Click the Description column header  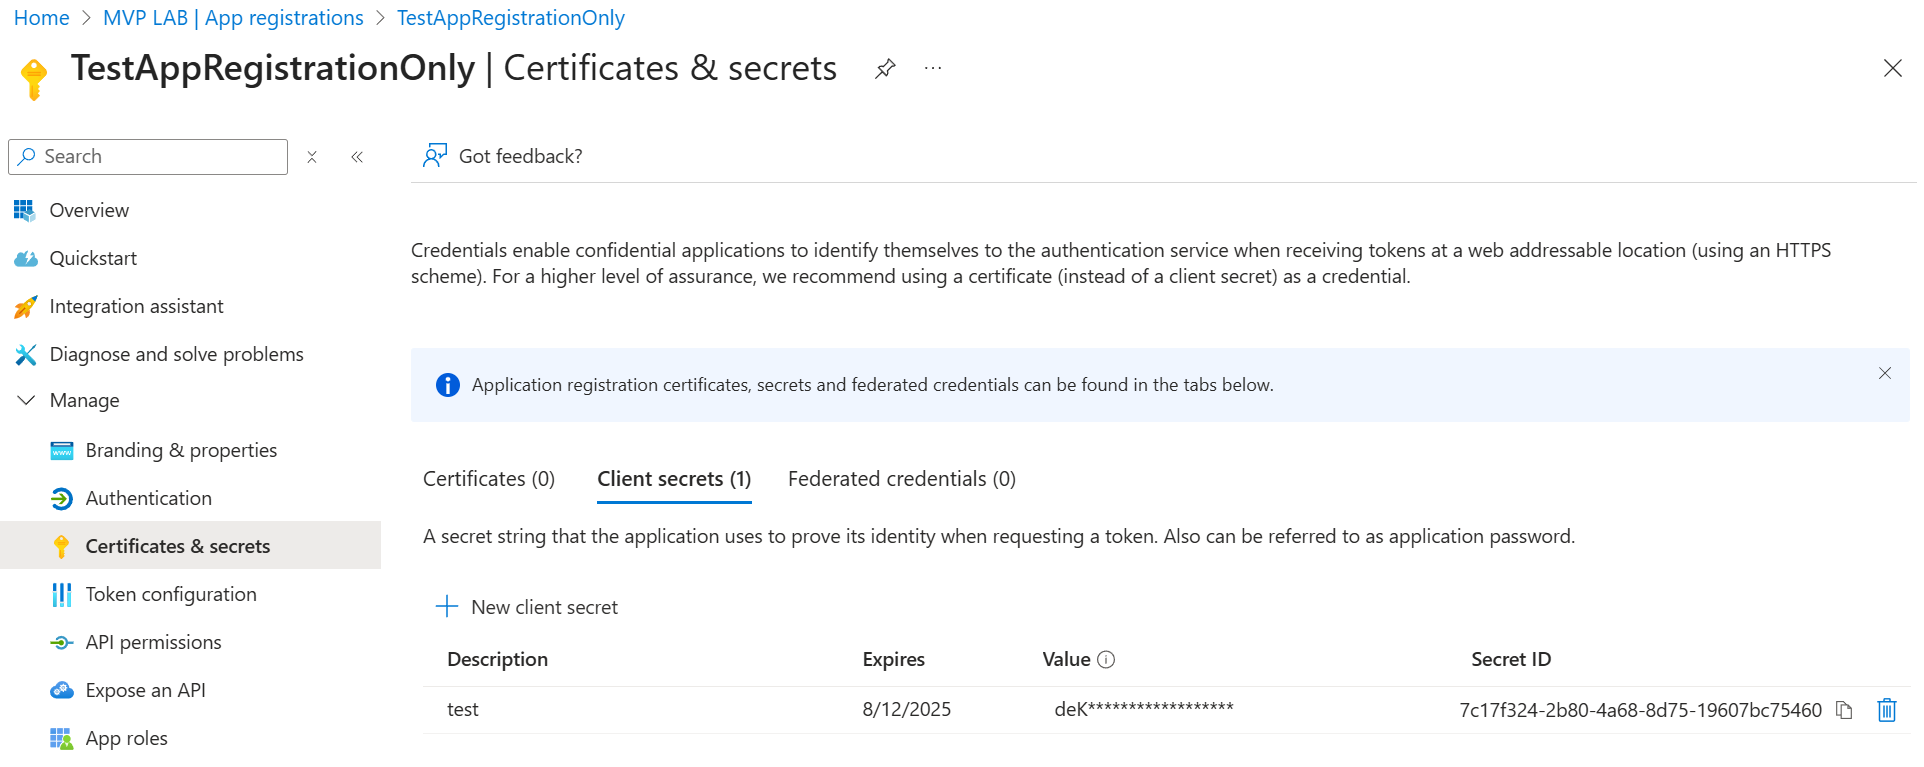pos(497,659)
